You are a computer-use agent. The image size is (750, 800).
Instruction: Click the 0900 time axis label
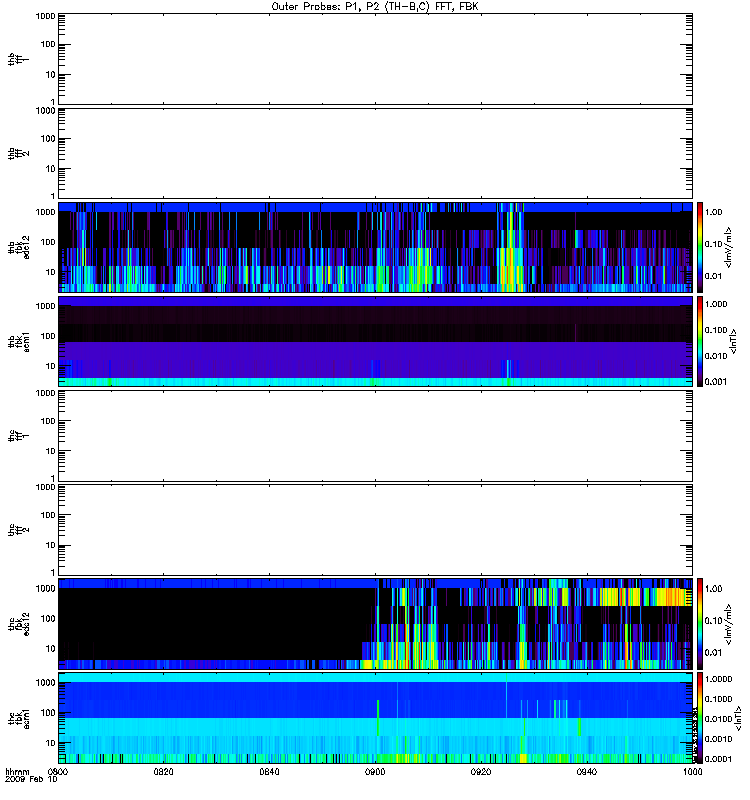click(x=375, y=771)
